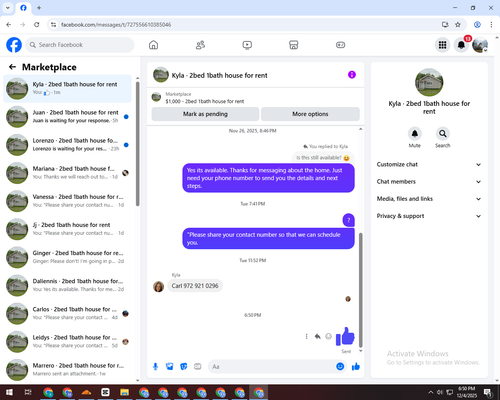500x400 pixels.
Task: Open Kyla conversation in the chat list
Action: pyautogui.click(x=67, y=89)
